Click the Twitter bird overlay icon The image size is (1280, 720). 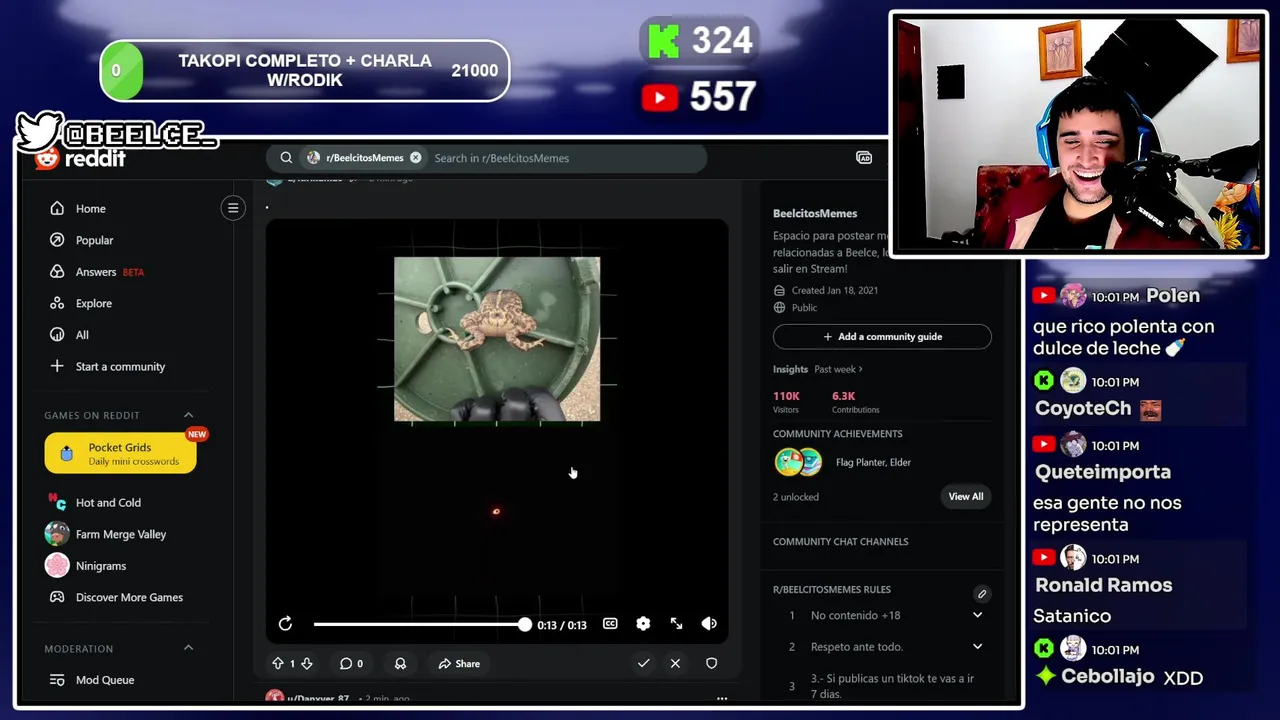40,131
